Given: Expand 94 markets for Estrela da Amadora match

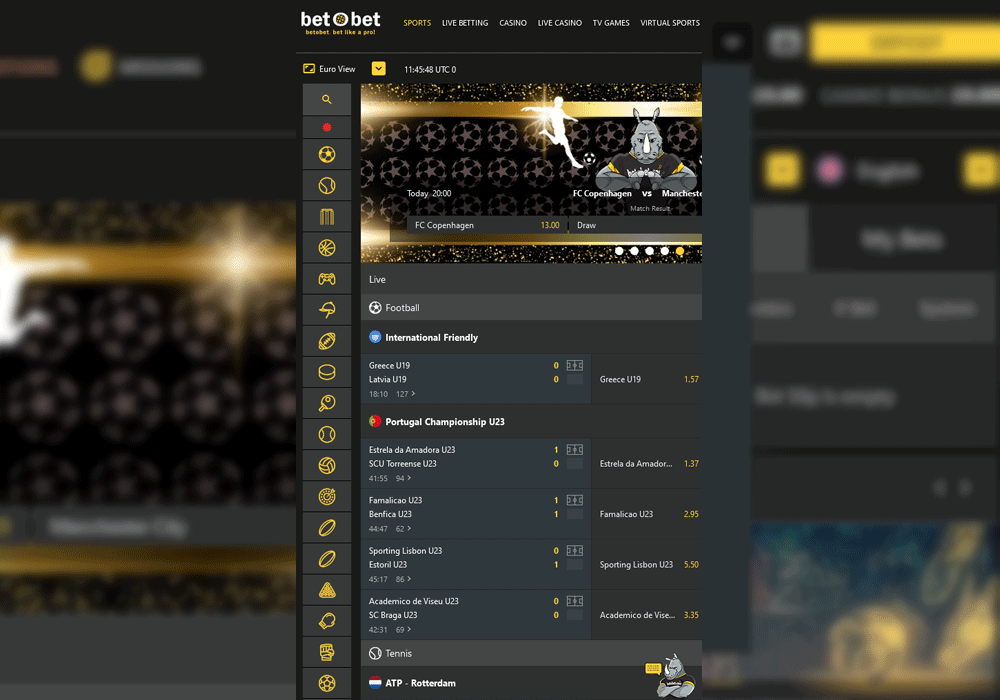Looking at the screenshot, I should [404, 478].
